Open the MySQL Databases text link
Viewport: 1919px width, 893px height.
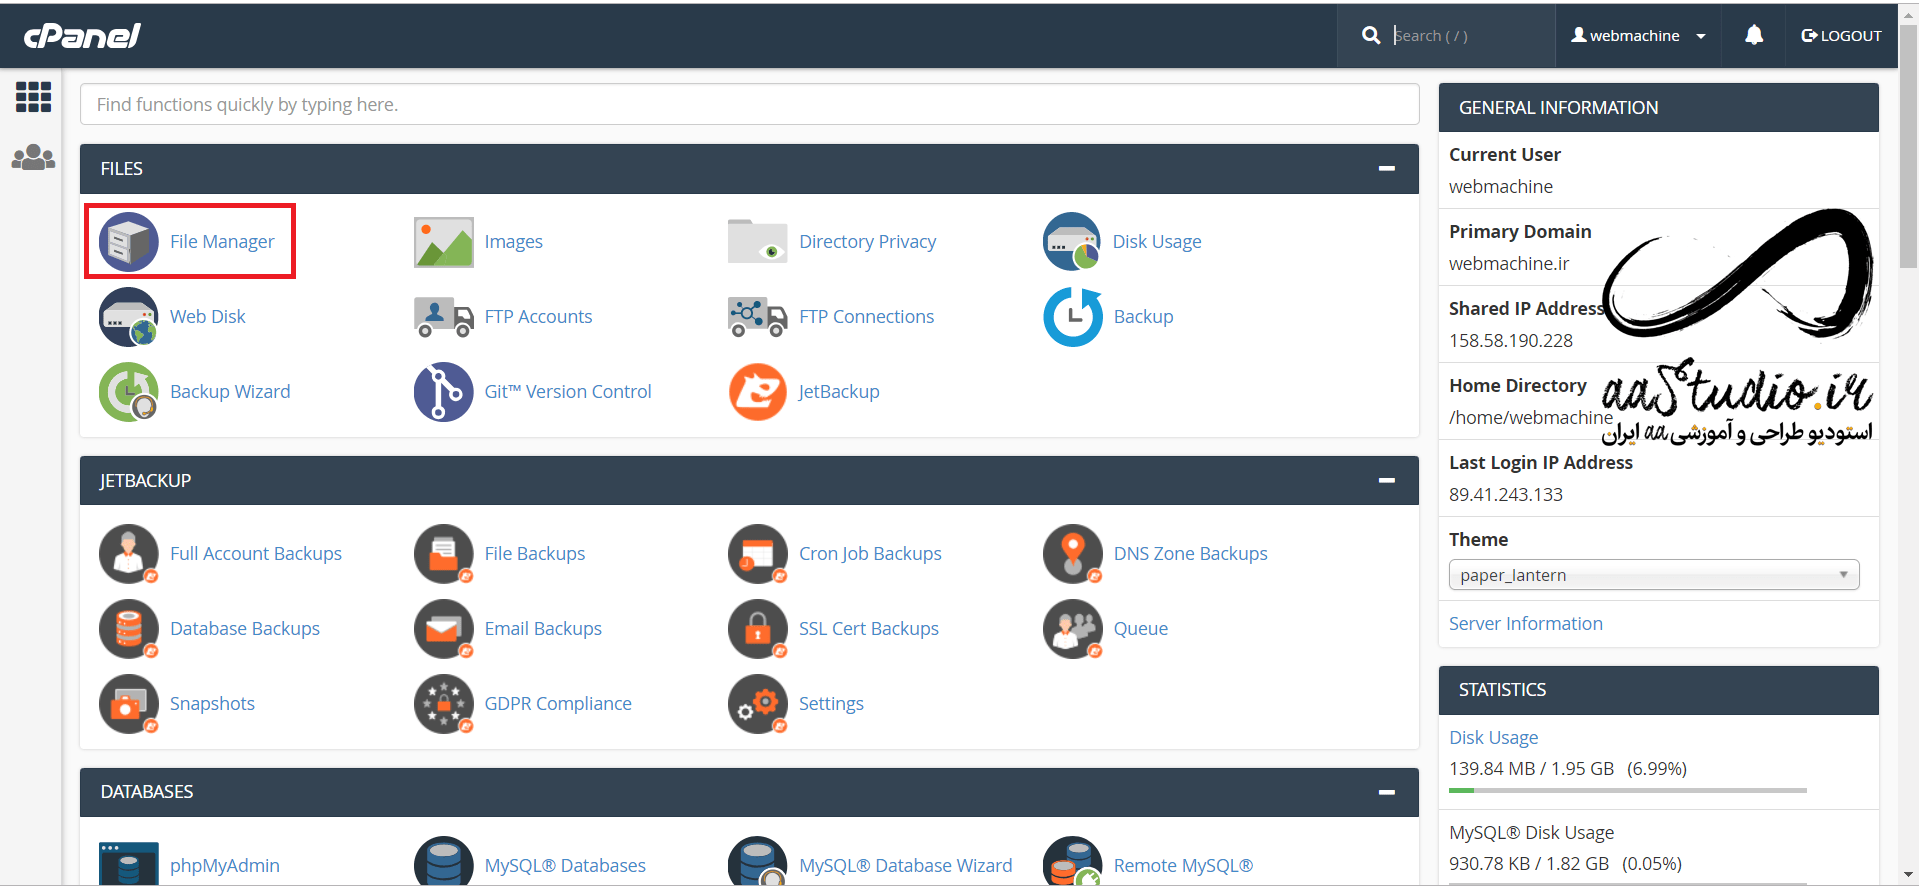point(565,866)
